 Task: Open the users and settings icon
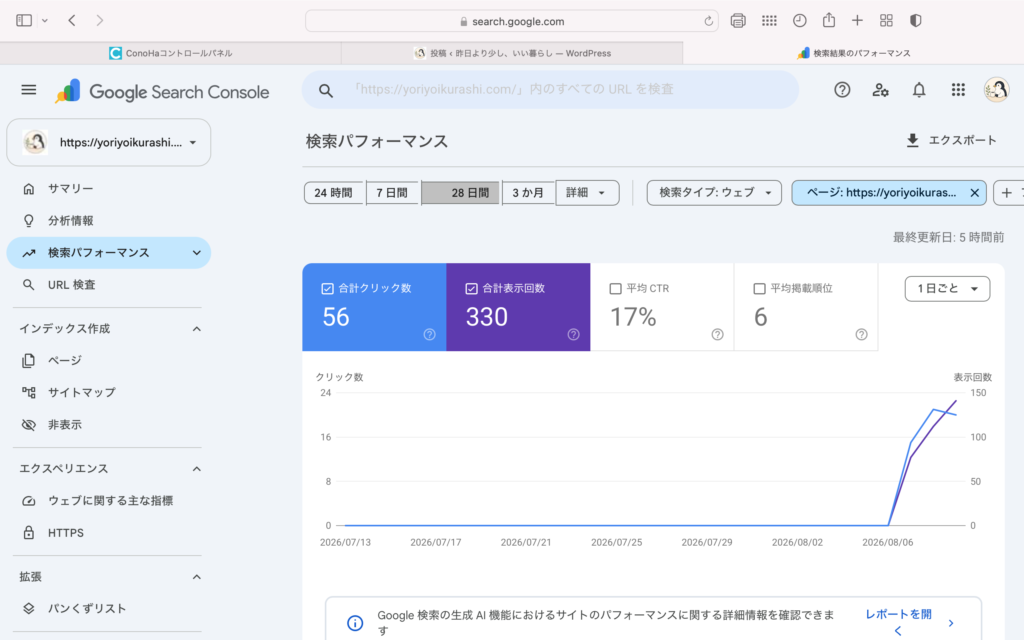pos(880,90)
